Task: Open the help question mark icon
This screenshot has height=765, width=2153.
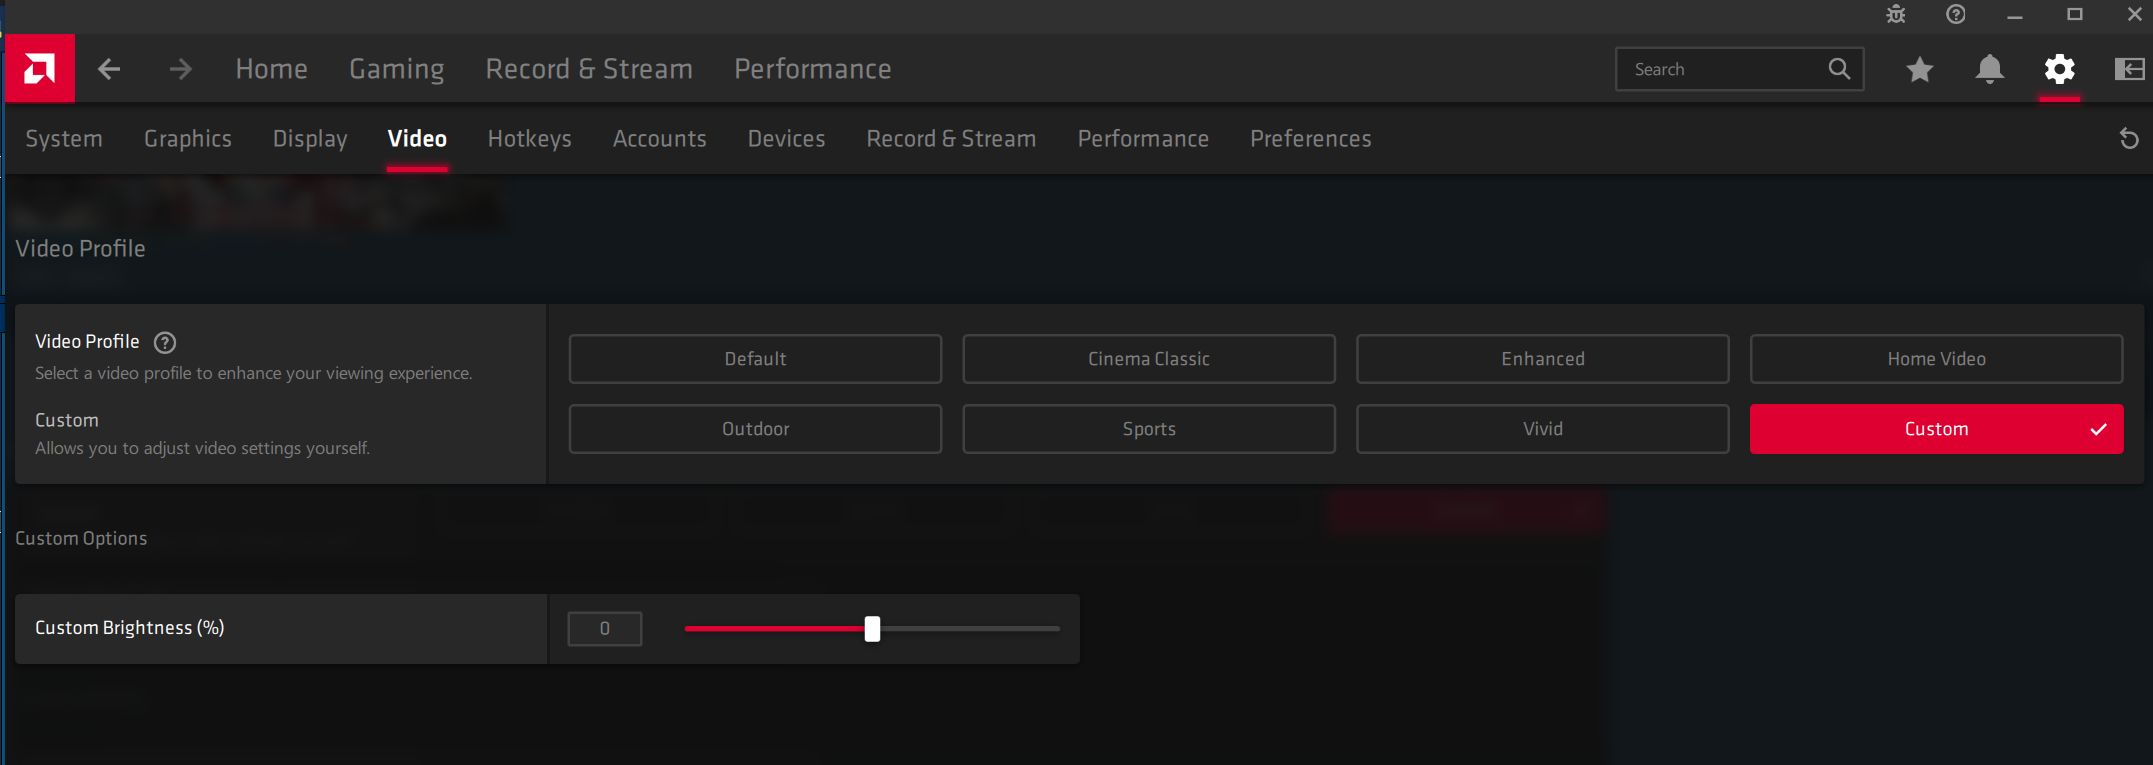Action: pyautogui.click(x=1955, y=15)
